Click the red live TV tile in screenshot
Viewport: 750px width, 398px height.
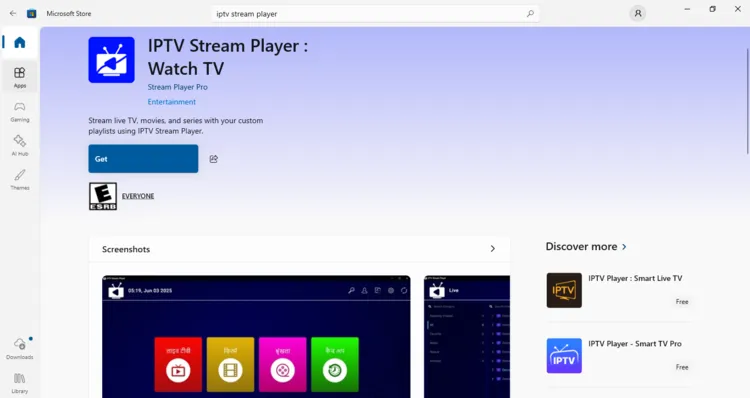click(178, 365)
